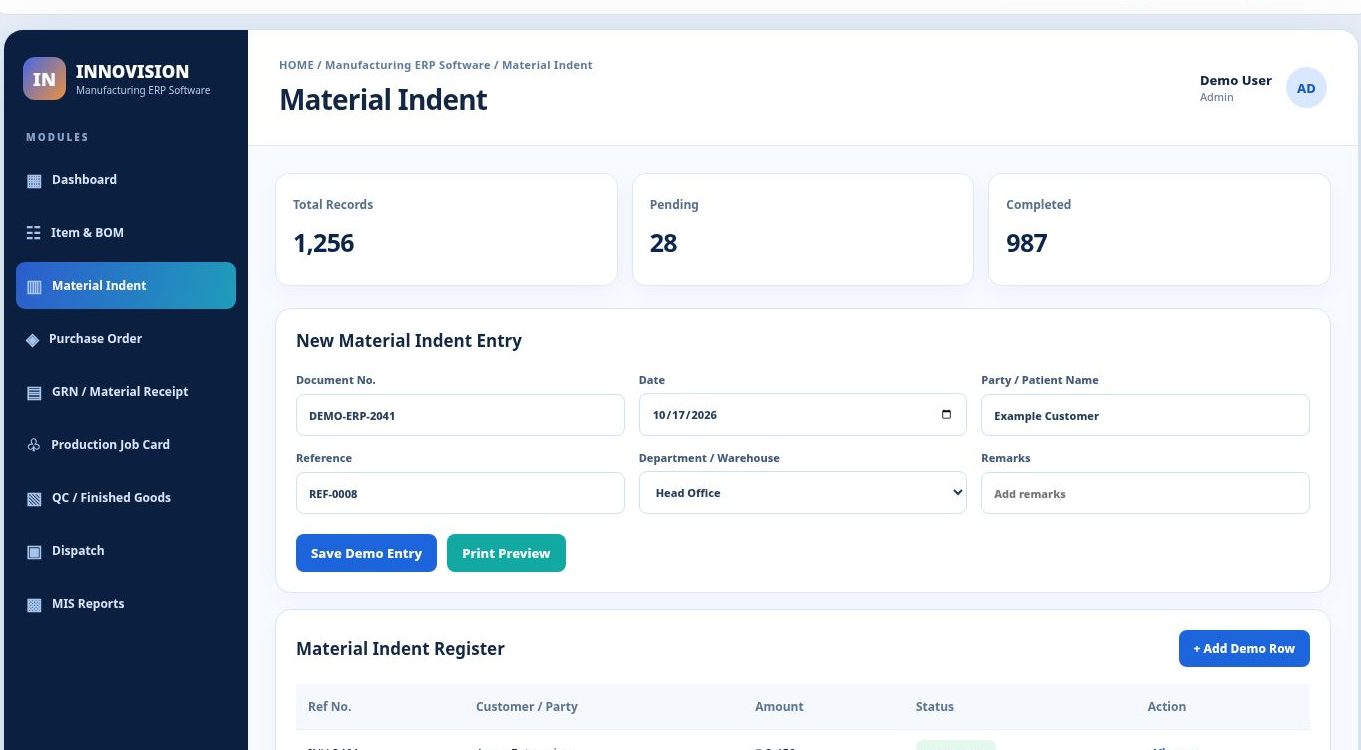Image resolution: width=1361 pixels, height=750 pixels.
Task: Click the Amount column header
Action: click(x=779, y=706)
